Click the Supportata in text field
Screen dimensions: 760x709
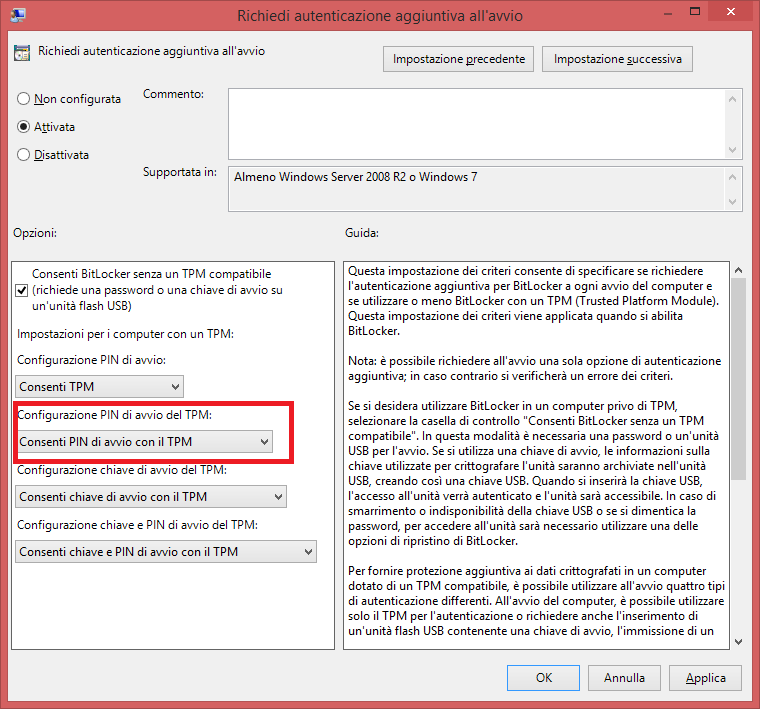(477, 189)
